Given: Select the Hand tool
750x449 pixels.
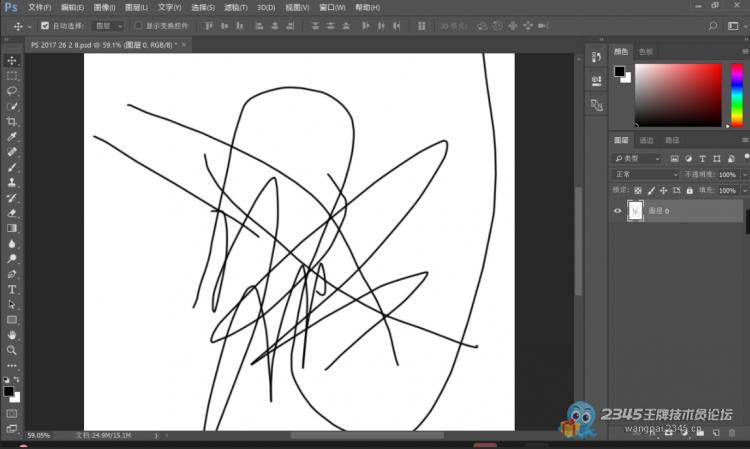Looking at the screenshot, I should pyautogui.click(x=12, y=335).
